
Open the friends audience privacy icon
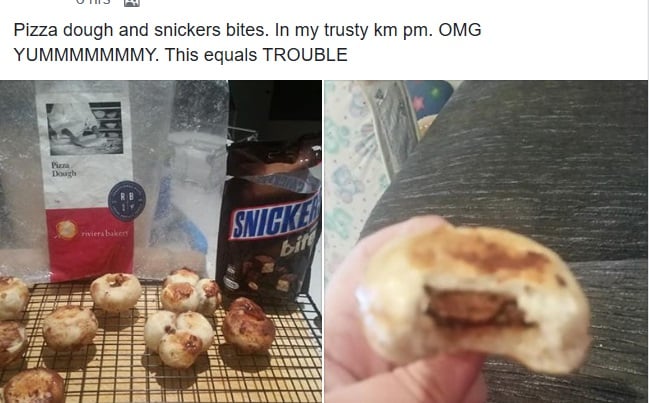pos(132,2)
